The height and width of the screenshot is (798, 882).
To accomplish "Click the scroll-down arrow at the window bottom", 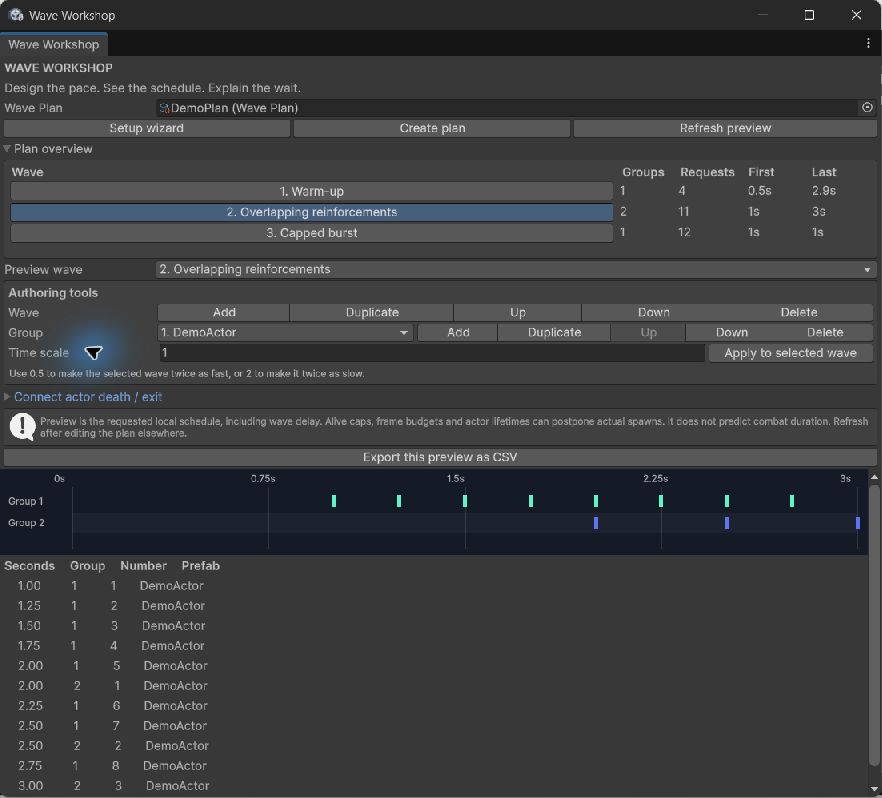I will (x=874, y=789).
